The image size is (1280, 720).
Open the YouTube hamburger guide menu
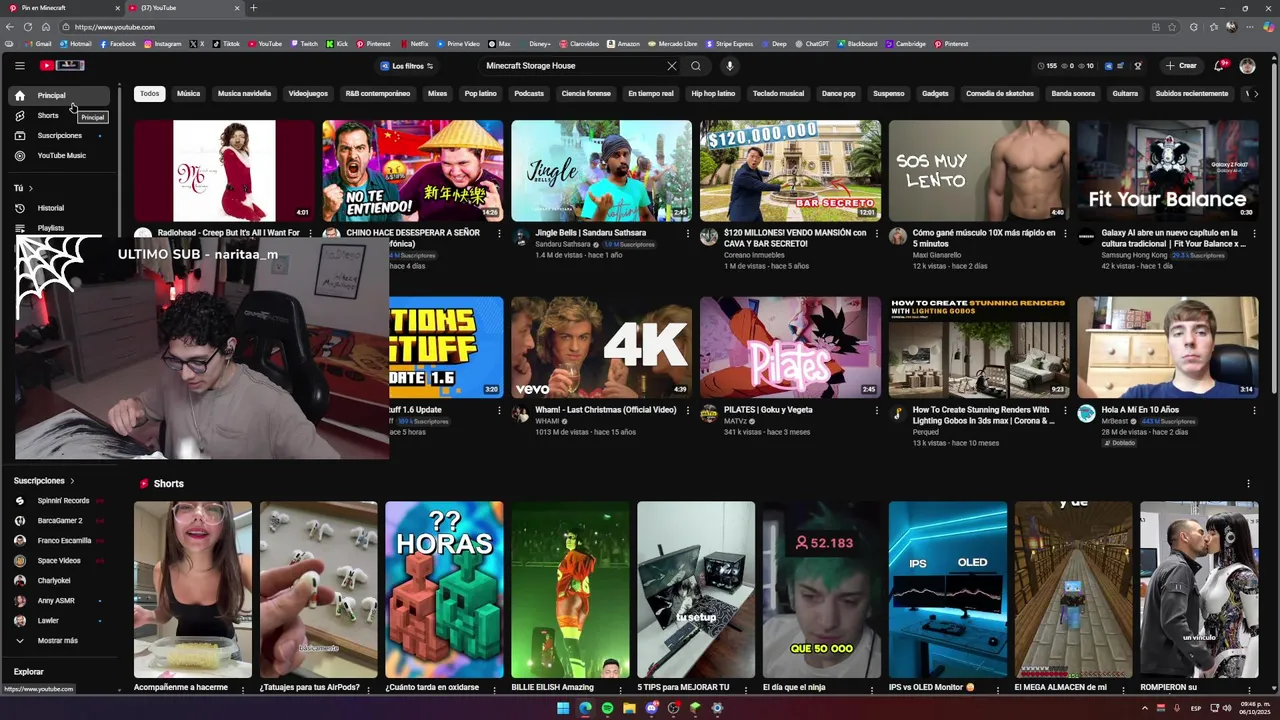(x=19, y=66)
